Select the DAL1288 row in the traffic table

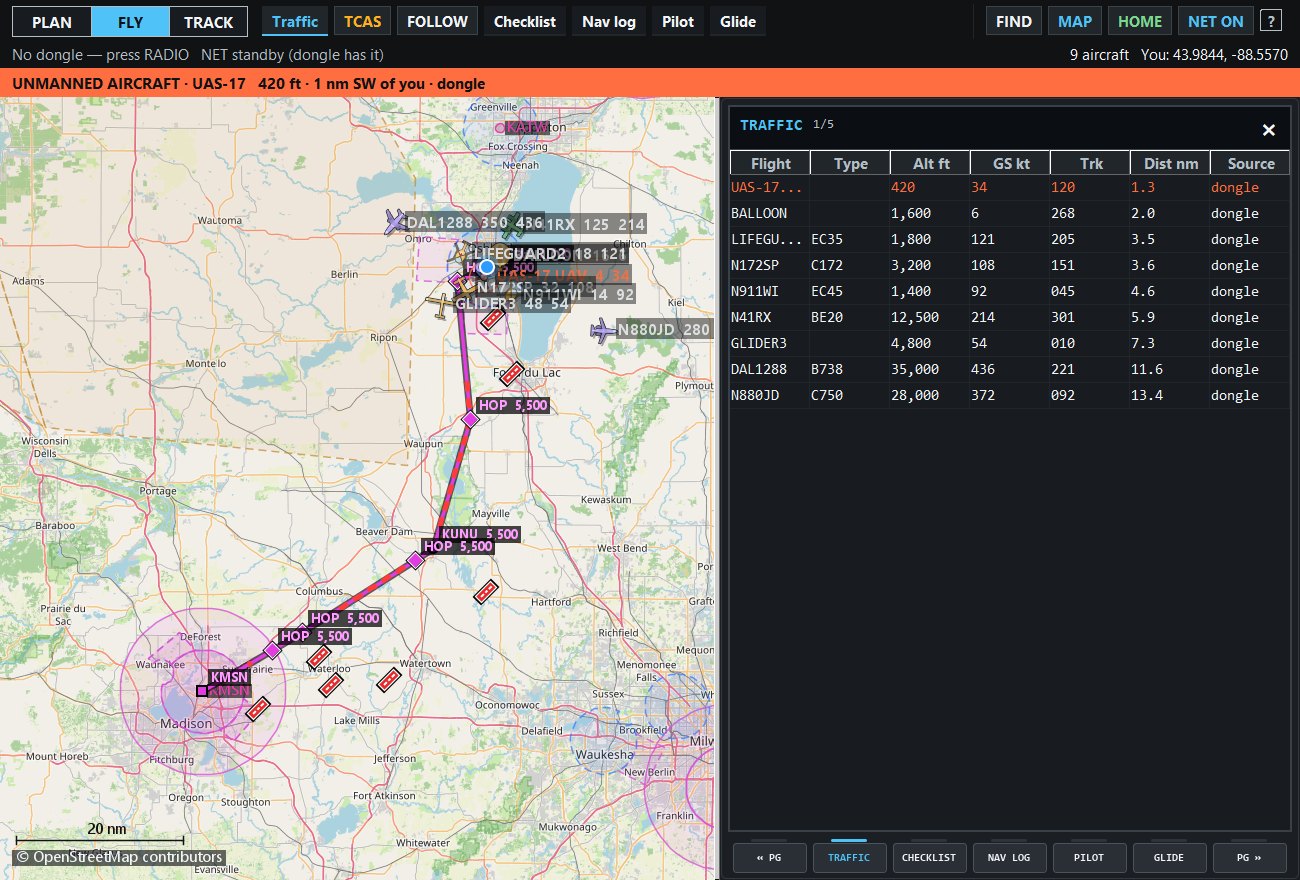pyautogui.click(x=1010, y=369)
